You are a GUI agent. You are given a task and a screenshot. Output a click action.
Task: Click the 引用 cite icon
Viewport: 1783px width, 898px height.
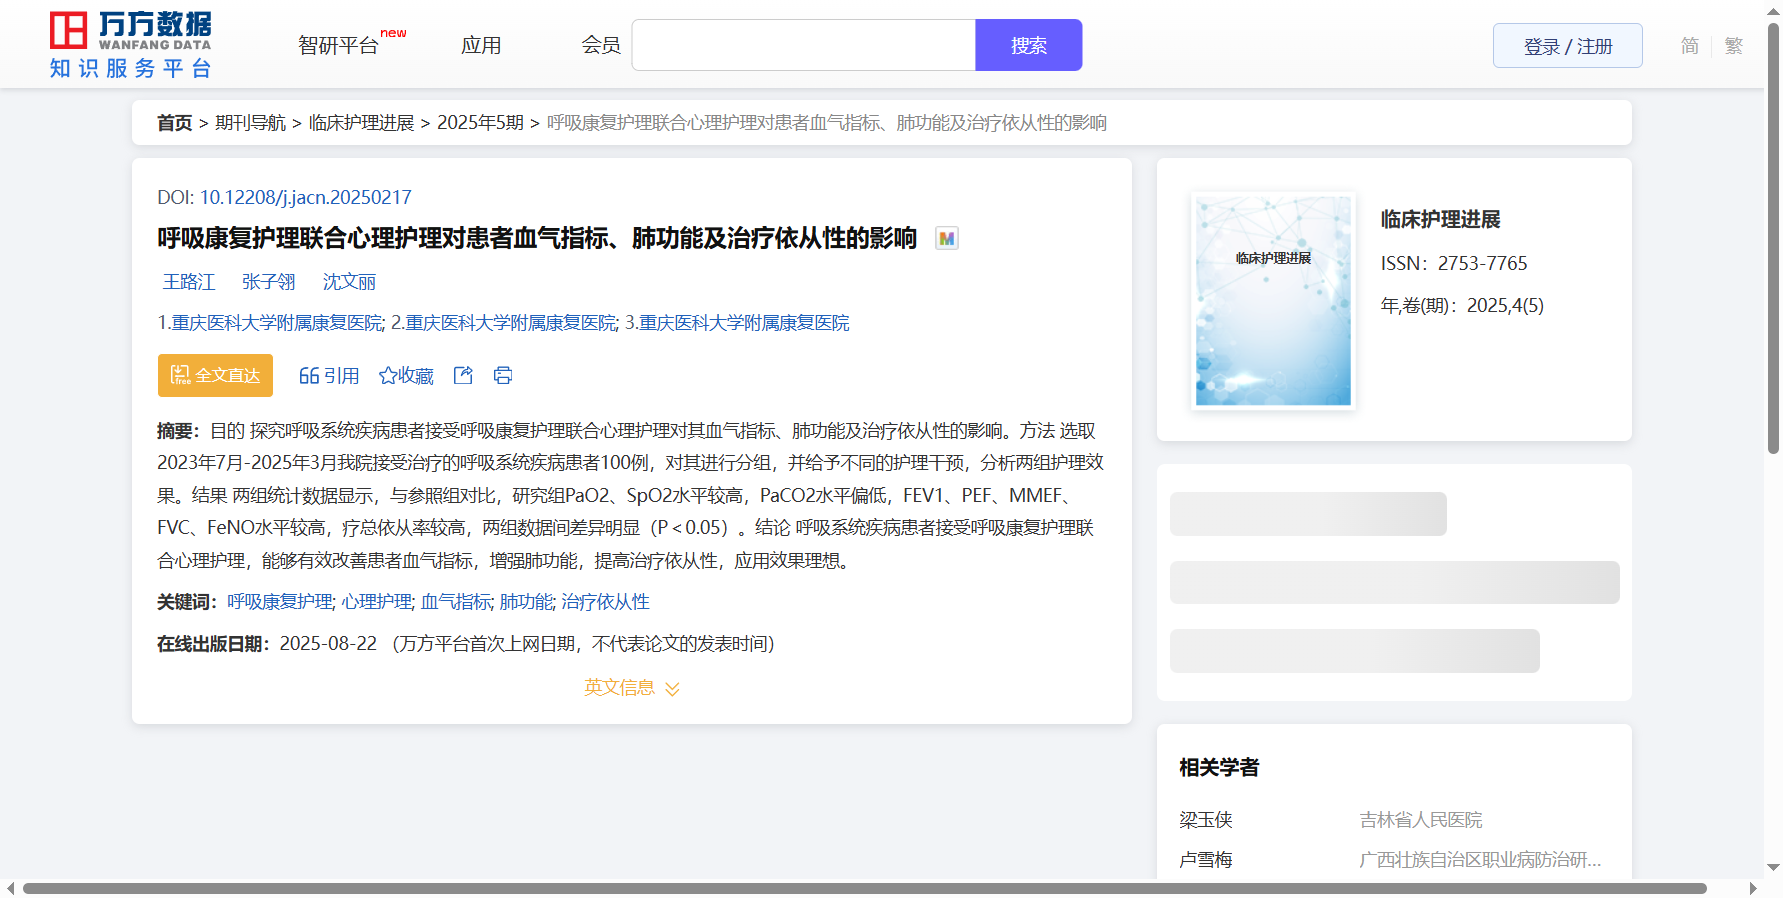pos(329,376)
